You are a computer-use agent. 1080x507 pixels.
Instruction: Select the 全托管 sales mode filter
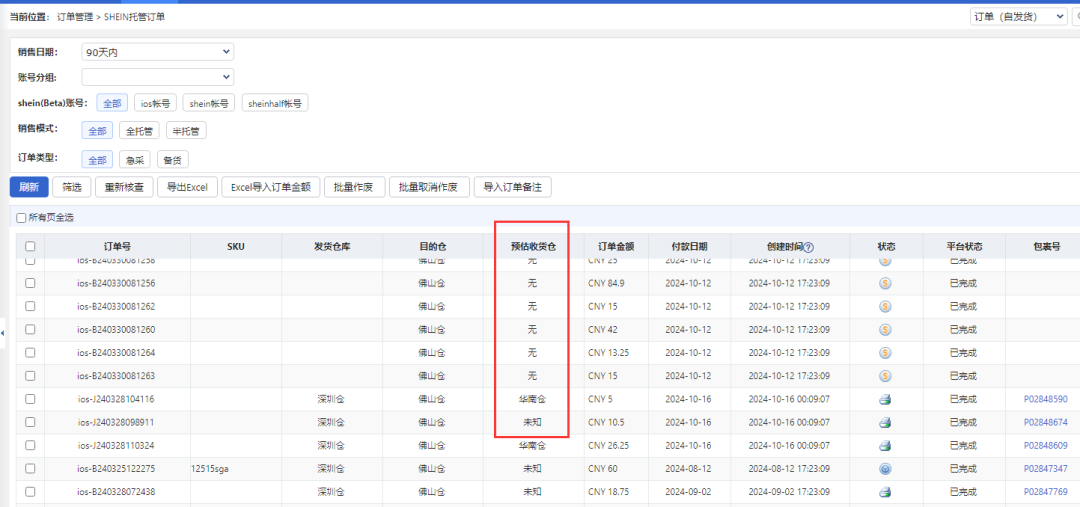(x=139, y=130)
